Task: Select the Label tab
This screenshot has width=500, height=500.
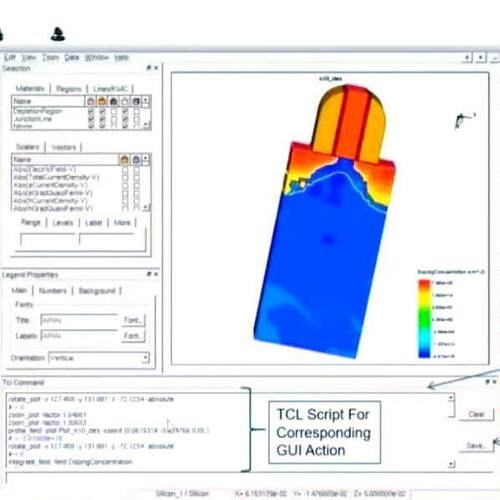Action: pyautogui.click(x=94, y=223)
